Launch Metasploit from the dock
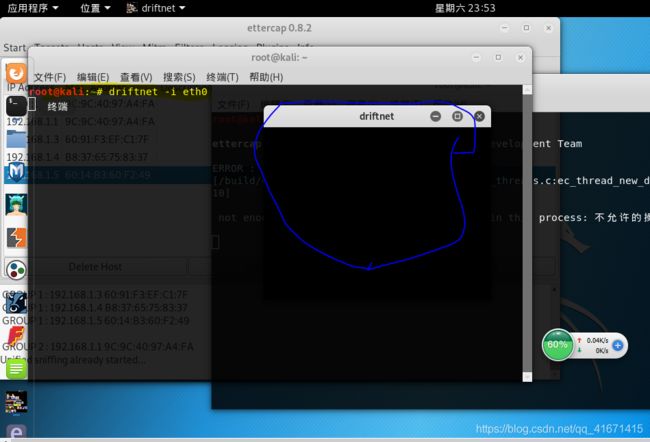The width and height of the screenshot is (650, 442). 16,172
